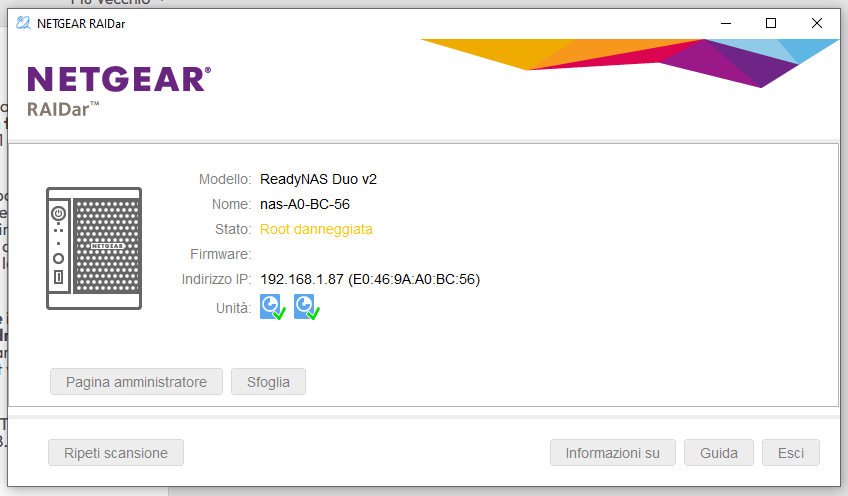This screenshot has width=848, height=496.
Task: Click the ReadyNAS device illustration
Action: (x=94, y=248)
